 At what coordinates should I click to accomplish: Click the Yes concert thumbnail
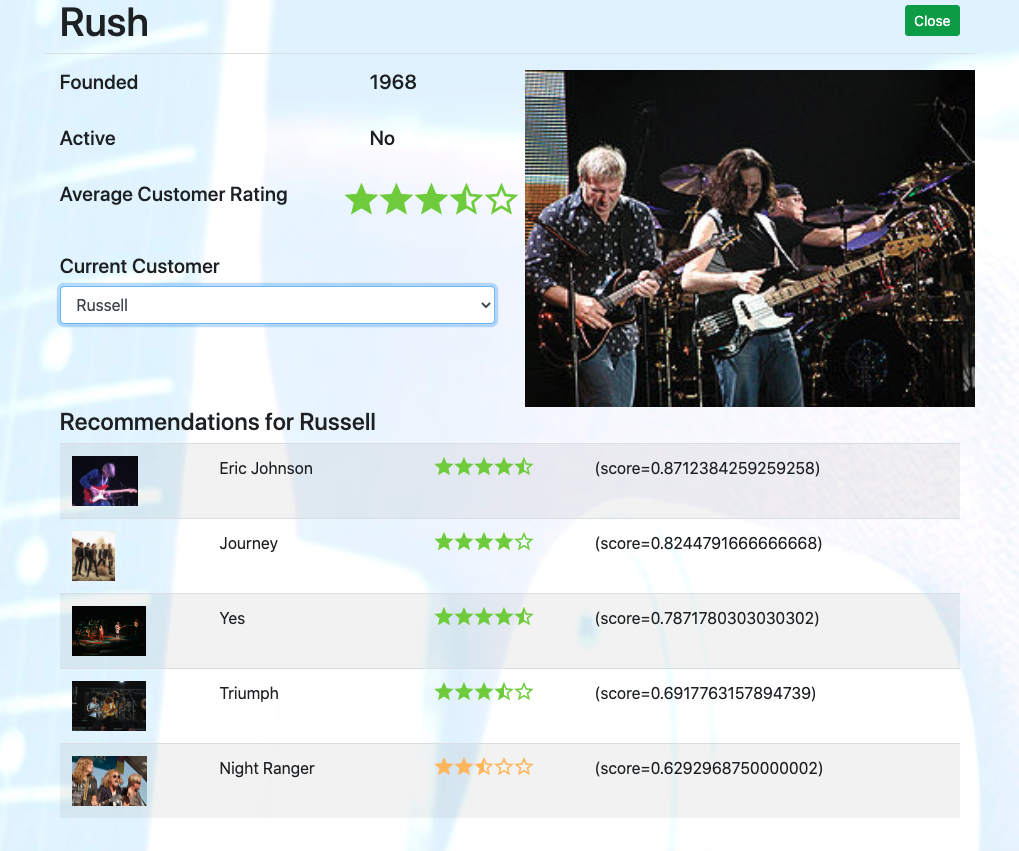[x=108, y=631]
